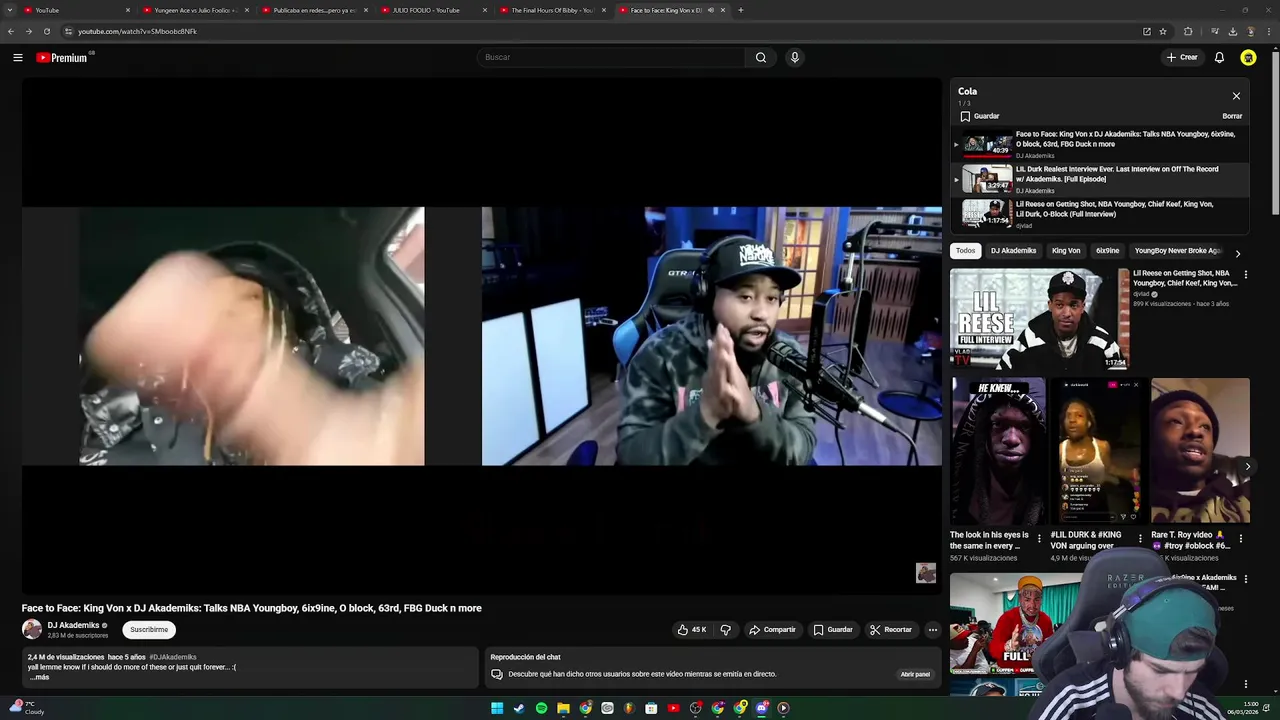Open options for the Lil Reese recommended video
Viewport: 1280px width, 720px height.
(1245, 275)
